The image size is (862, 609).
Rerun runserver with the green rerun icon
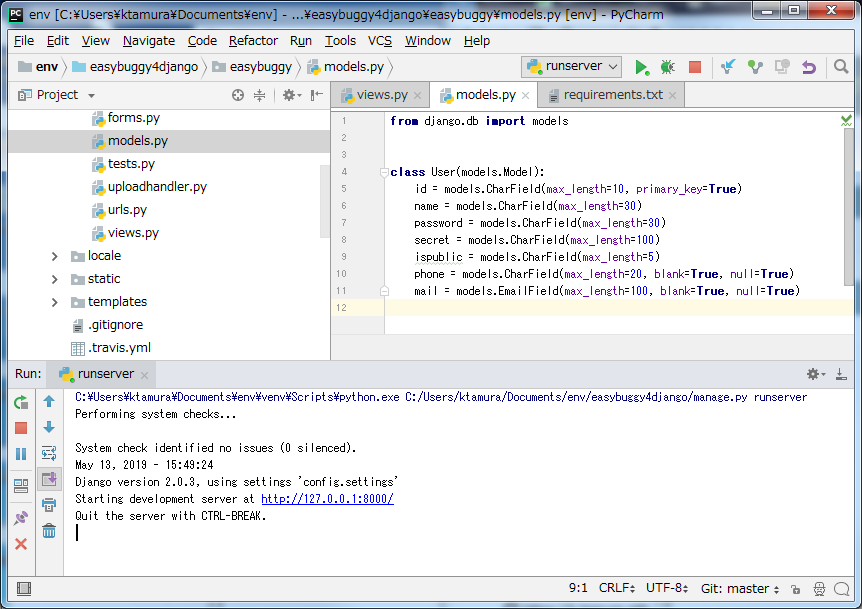coord(21,402)
